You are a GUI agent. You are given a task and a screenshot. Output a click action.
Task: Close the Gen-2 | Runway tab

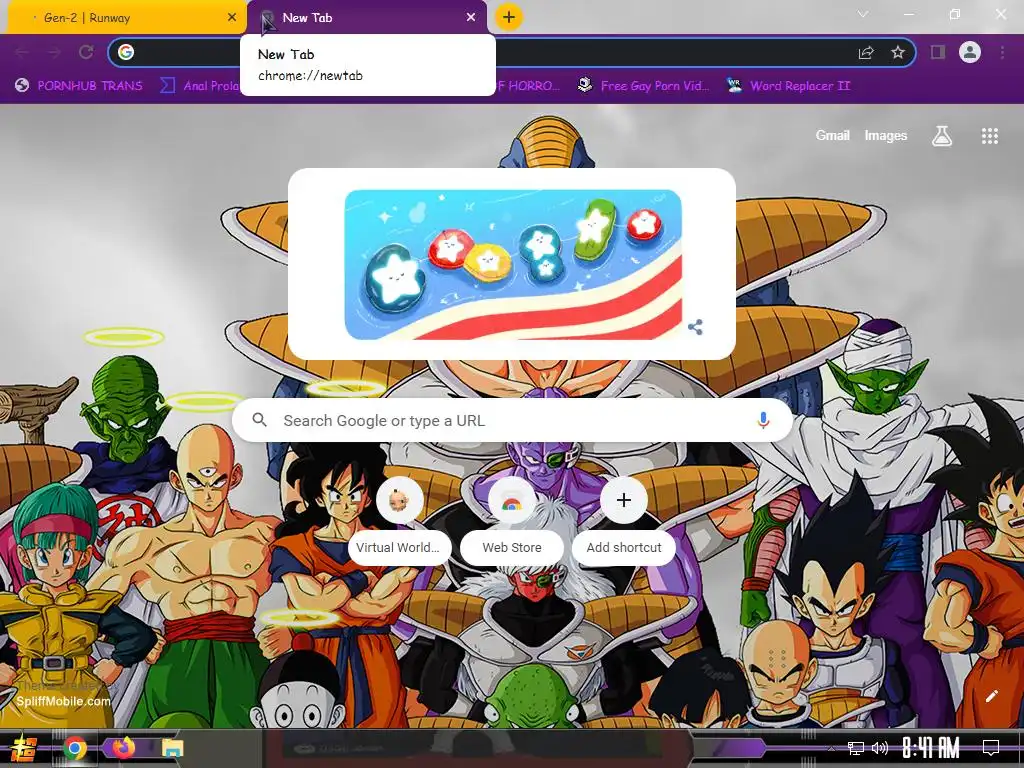(x=232, y=18)
